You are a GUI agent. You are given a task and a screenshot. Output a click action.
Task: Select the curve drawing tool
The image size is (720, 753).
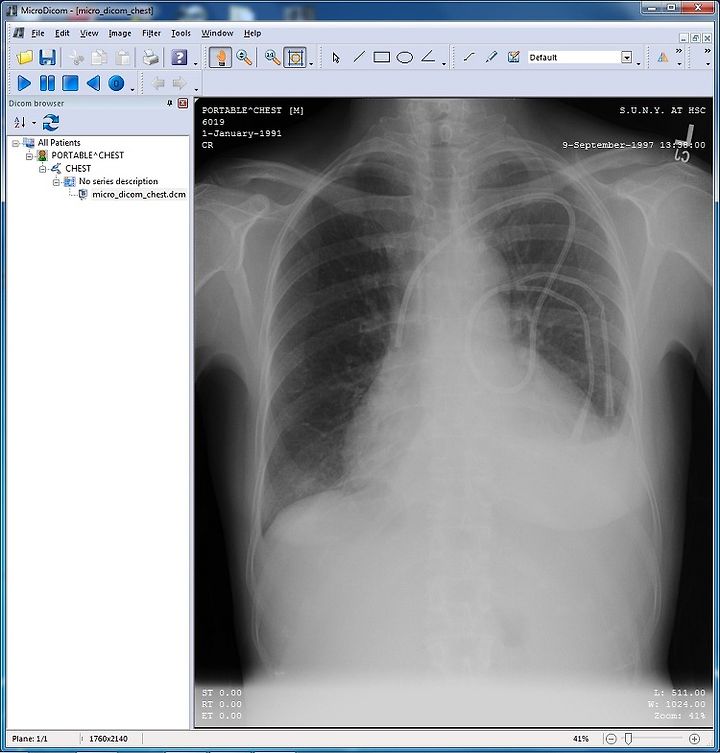469,57
